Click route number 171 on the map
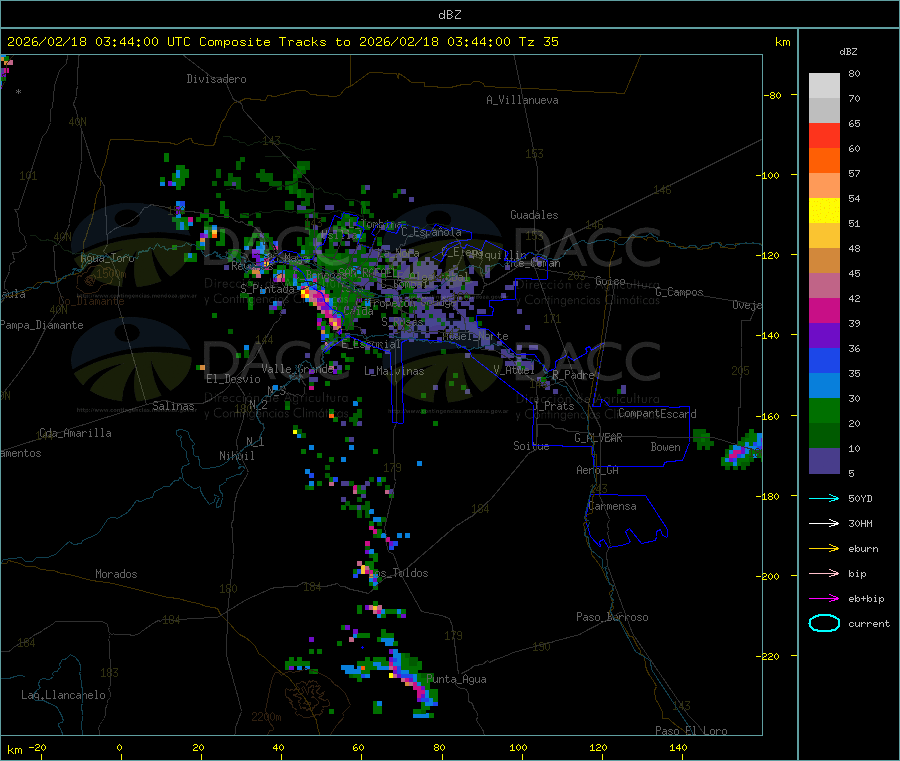Viewport: 900px width, 761px height. [x=552, y=319]
